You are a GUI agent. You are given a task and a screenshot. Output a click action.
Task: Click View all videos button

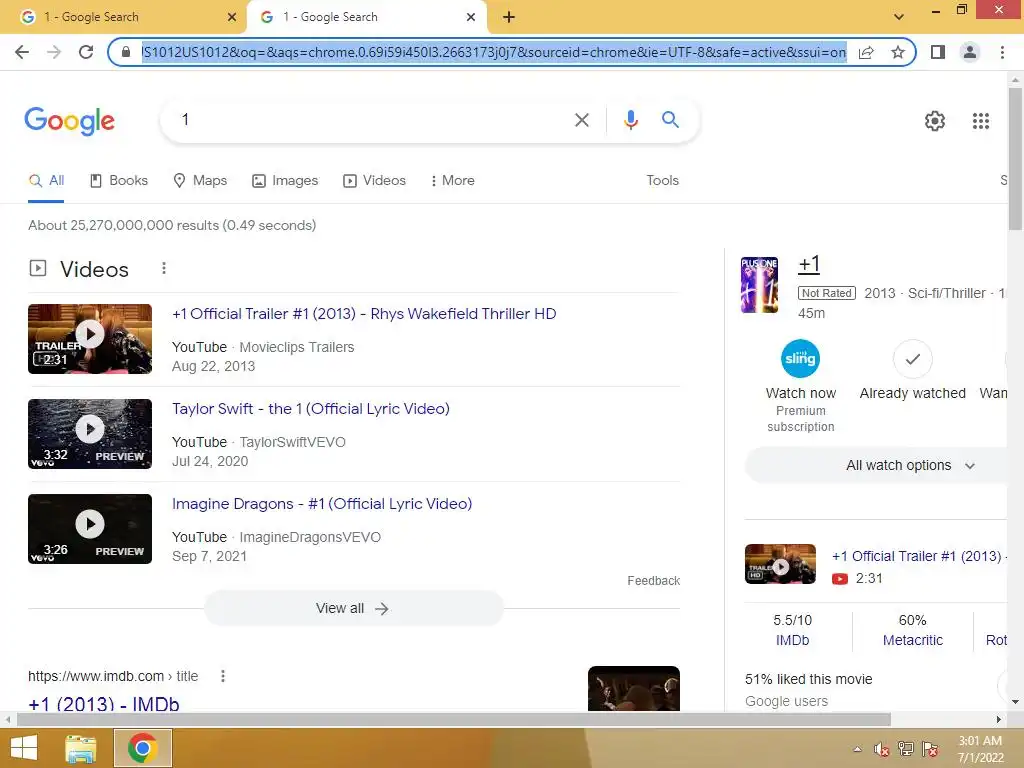click(353, 608)
